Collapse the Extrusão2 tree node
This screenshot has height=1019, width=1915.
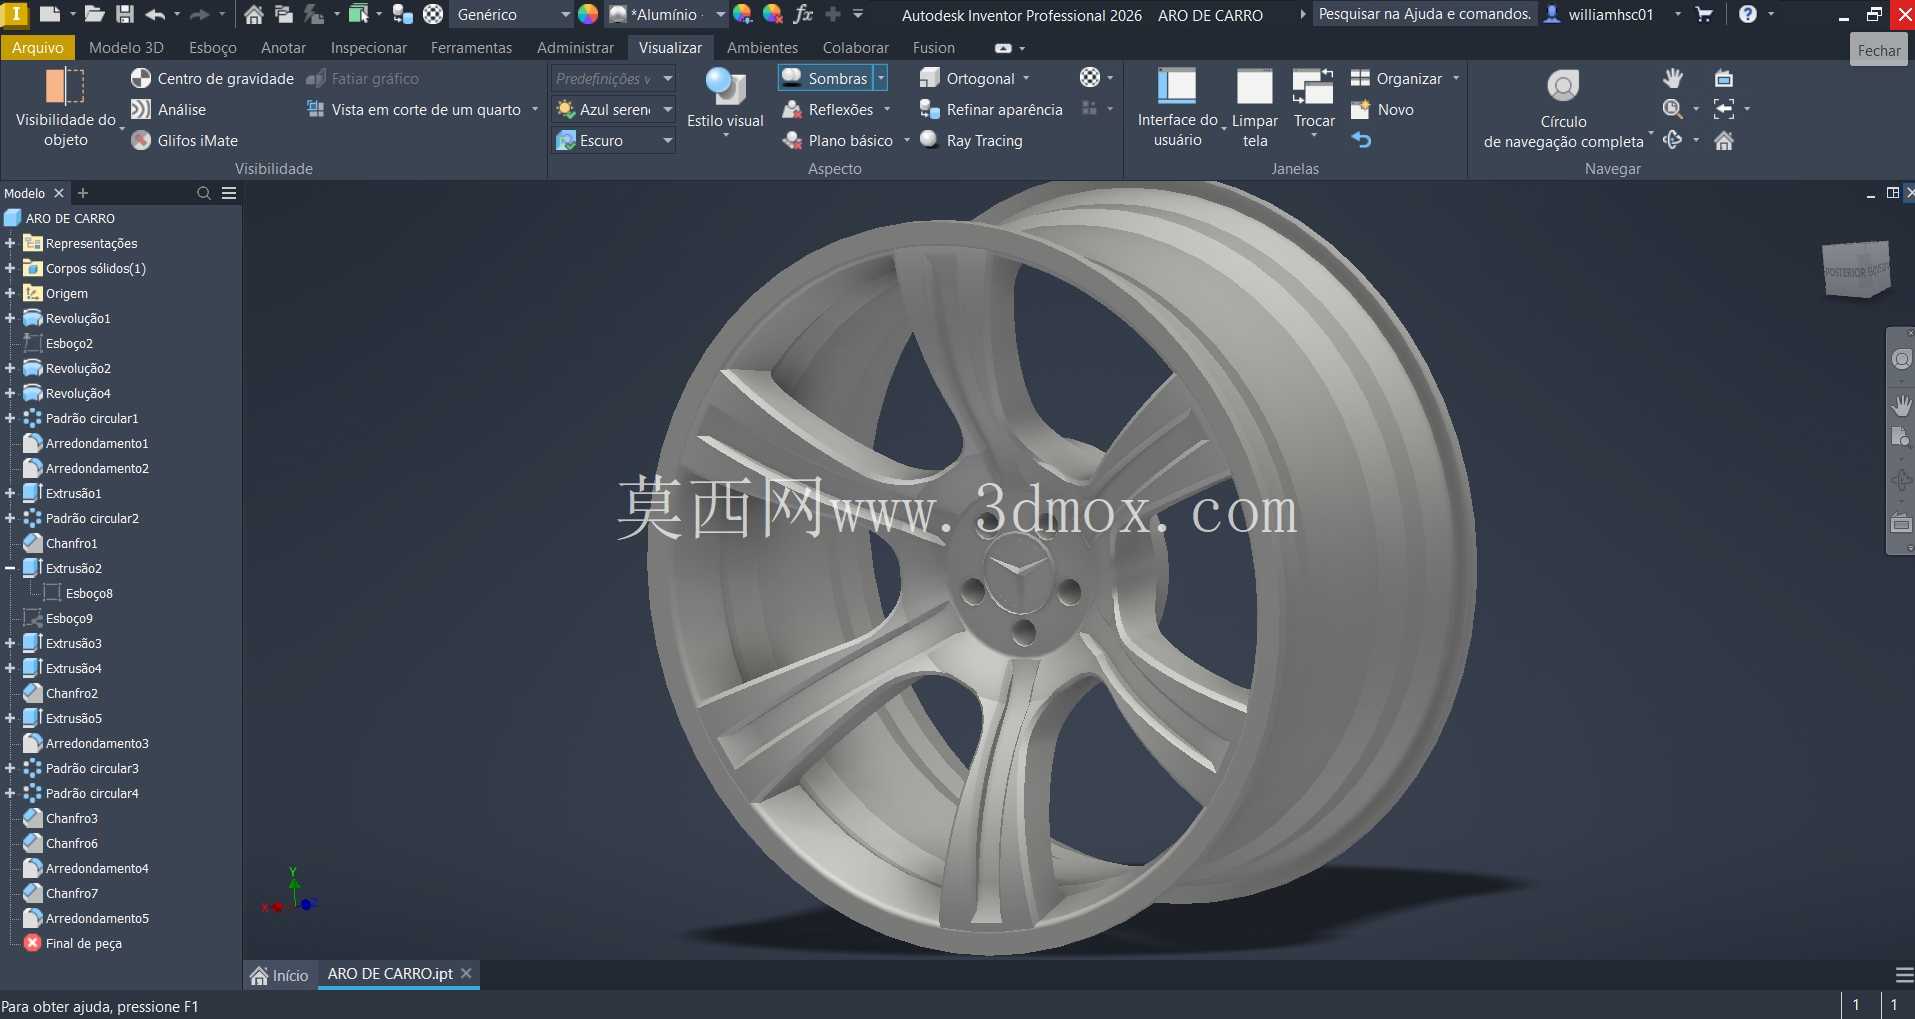[x=10, y=568]
